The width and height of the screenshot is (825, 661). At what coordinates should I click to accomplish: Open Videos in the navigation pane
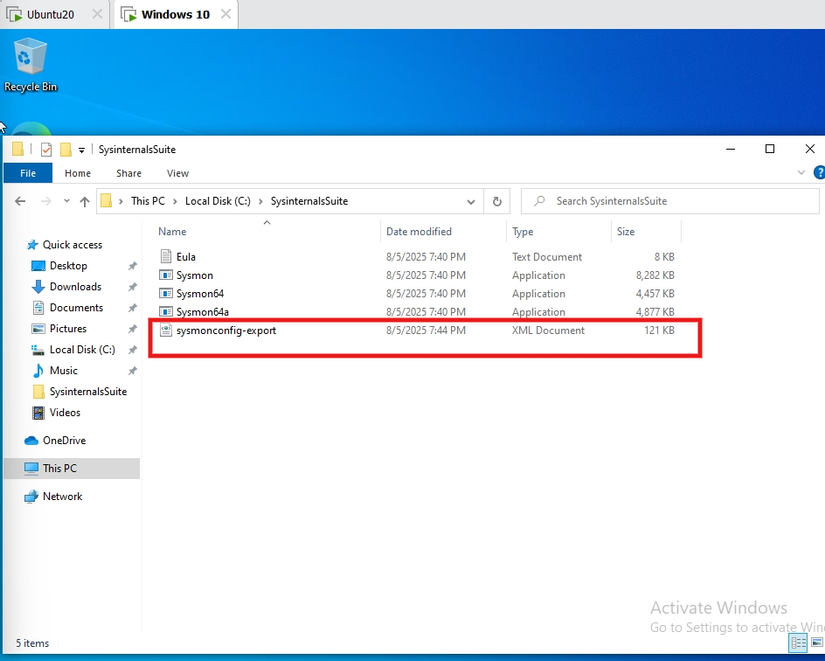point(65,413)
